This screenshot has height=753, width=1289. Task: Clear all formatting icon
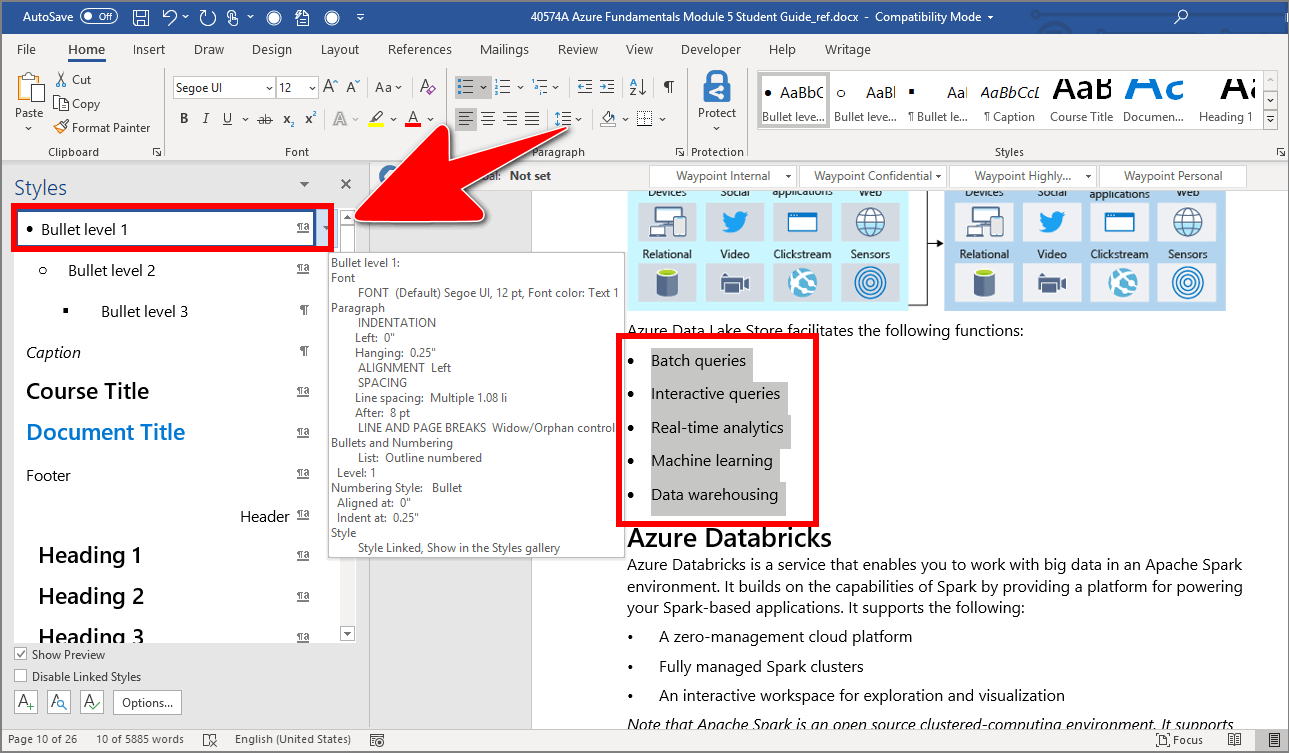pos(428,88)
